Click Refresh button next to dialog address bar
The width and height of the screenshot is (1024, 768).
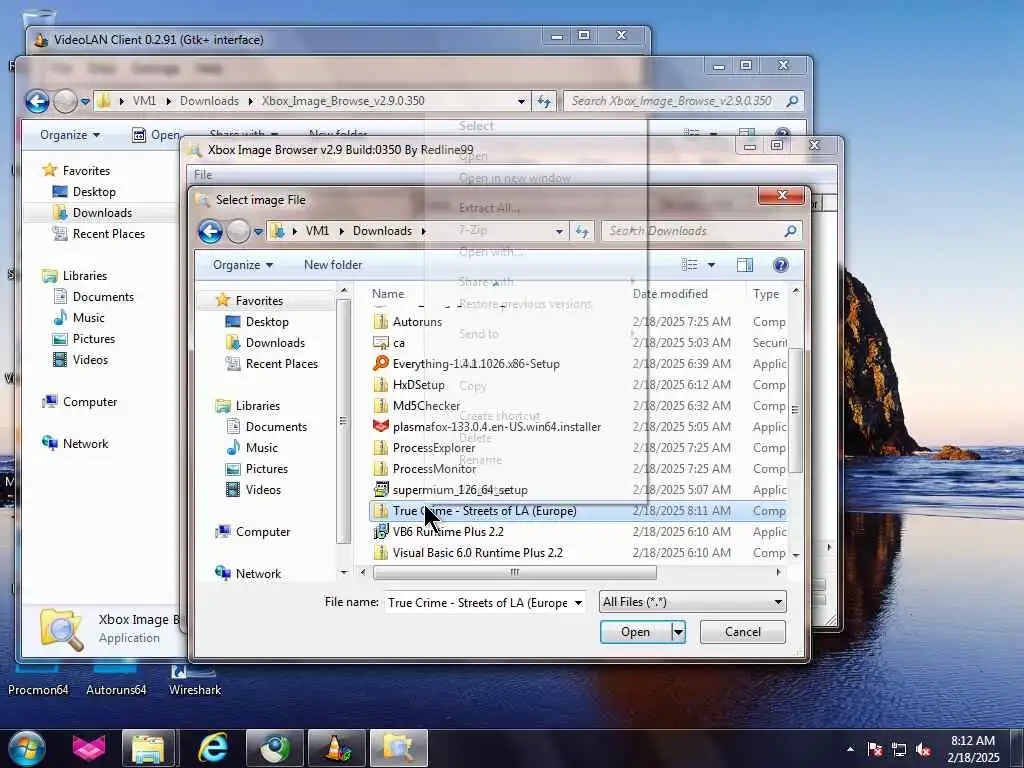(x=581, y=231)
